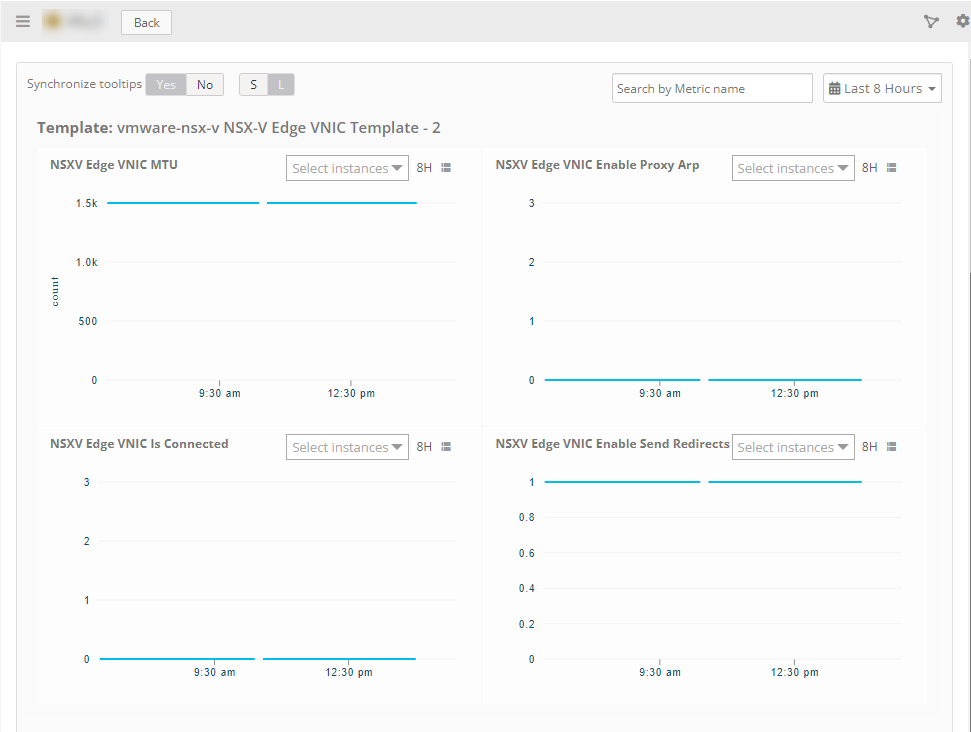The image size is (971, 732).
Task: Click the calendar icon in time range selector
Action: tap(836, 88)
